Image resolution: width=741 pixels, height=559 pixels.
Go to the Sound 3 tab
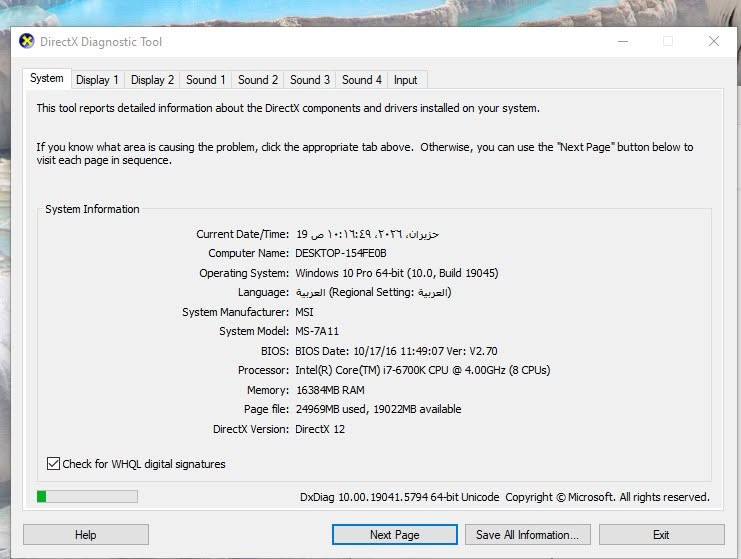click(310, 80)
